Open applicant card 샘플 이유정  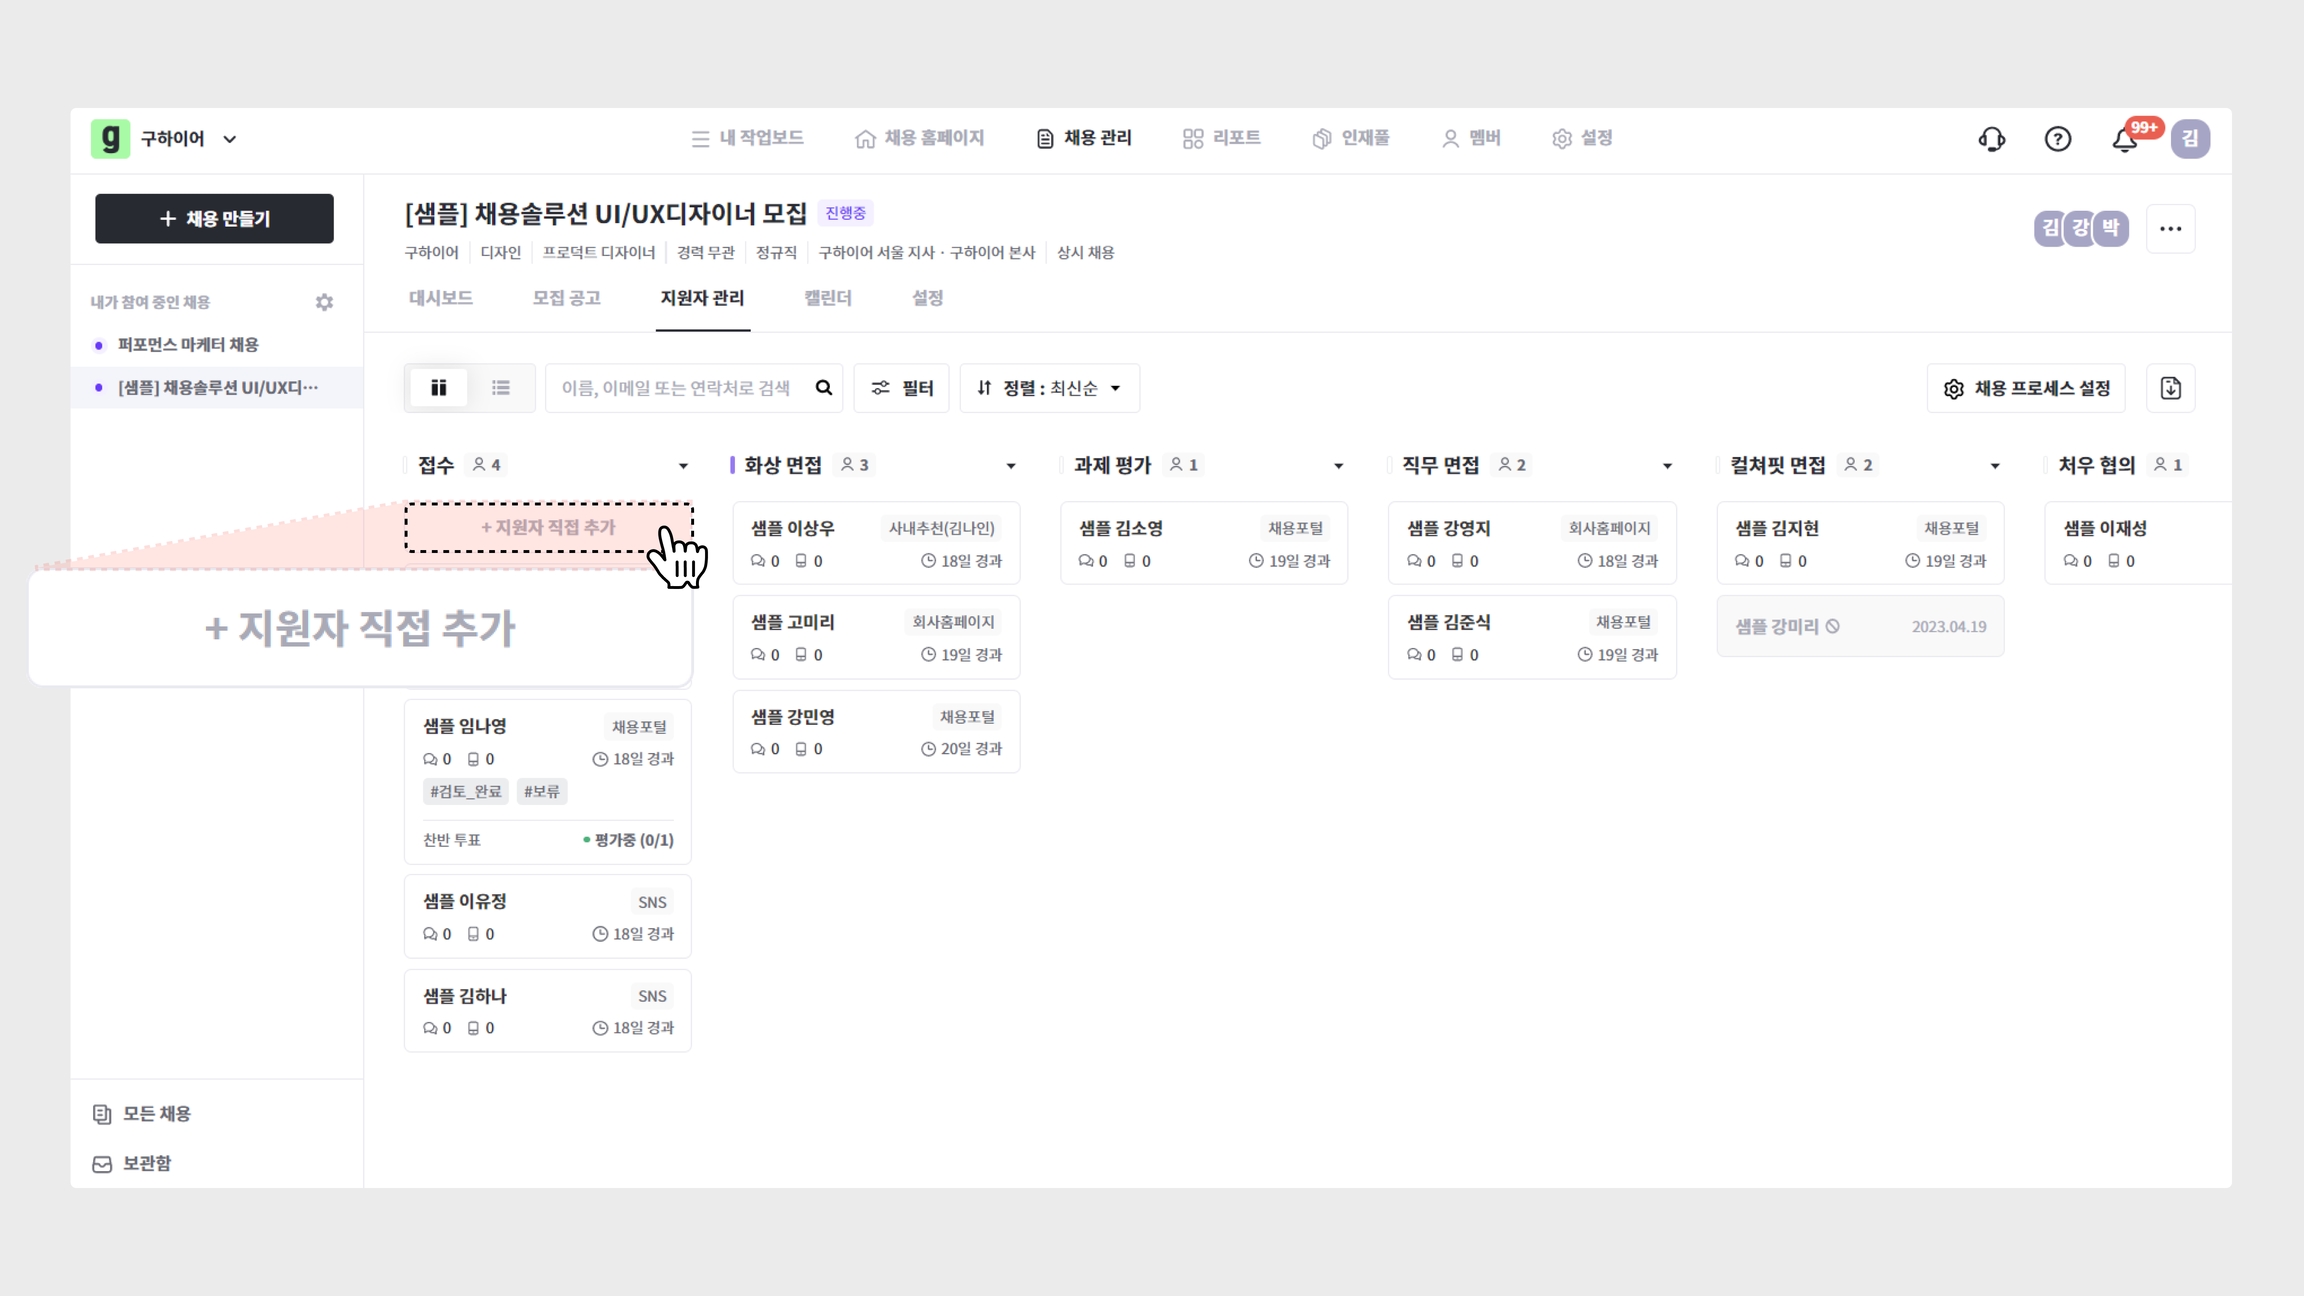point(548,917)
